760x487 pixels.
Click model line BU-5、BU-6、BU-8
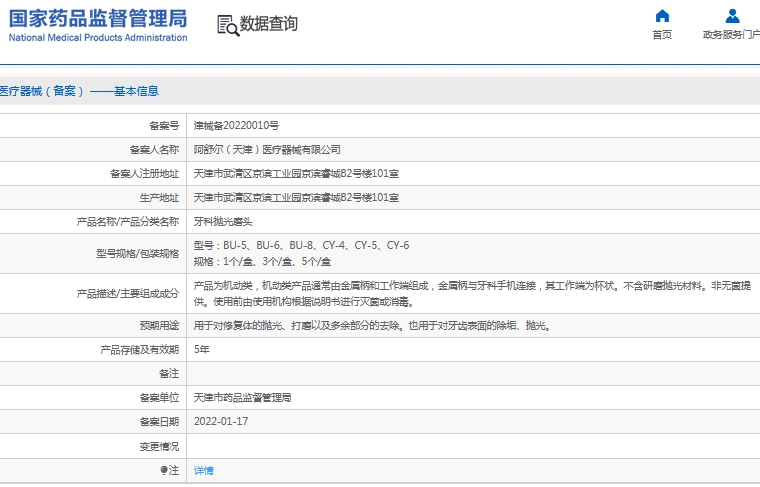301,245
